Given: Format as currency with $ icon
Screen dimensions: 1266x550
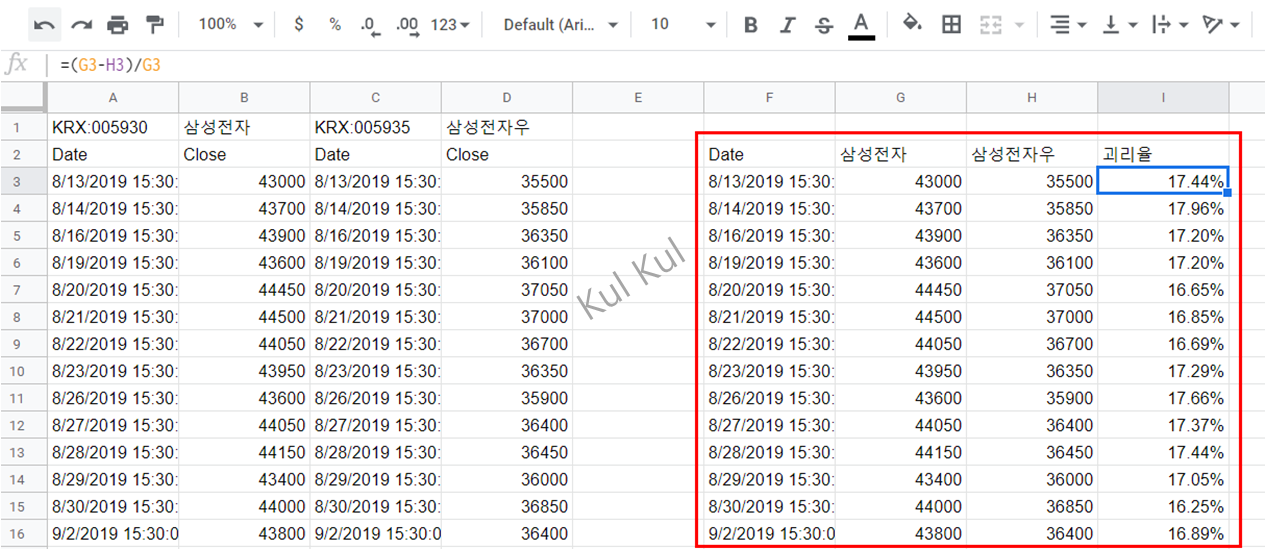Looking at the screenshot, I should coord(299,25).
